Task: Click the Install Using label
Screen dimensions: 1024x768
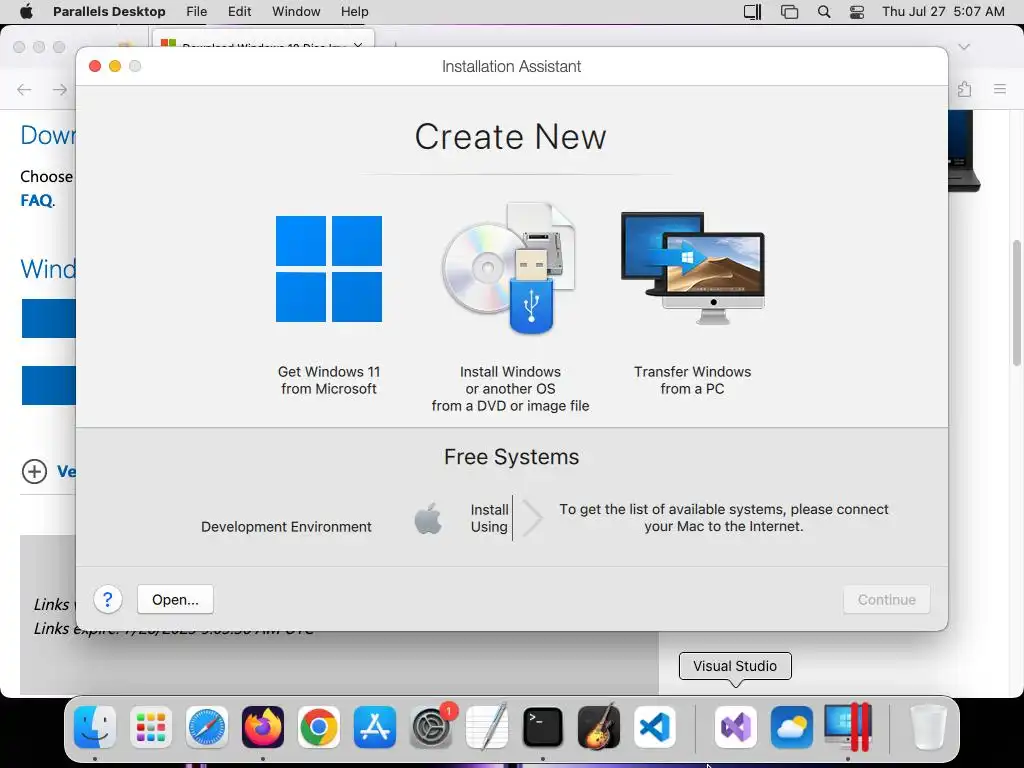Action: coord(489,518)
